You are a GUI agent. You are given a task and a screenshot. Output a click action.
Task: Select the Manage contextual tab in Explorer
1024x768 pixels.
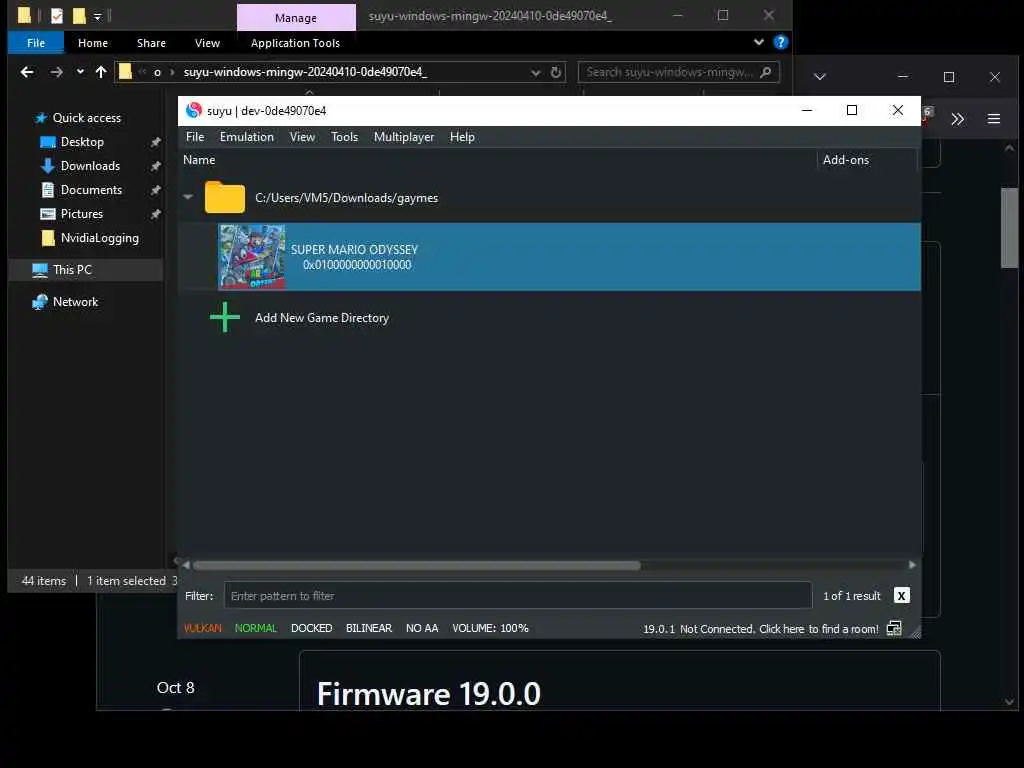(296, 18)
